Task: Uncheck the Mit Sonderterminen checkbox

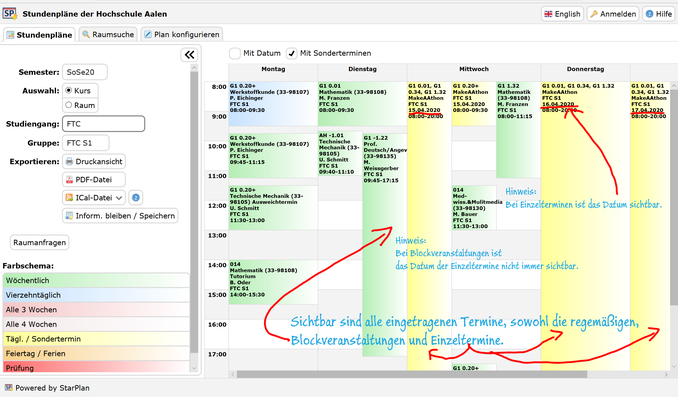Action: pos(292,53)
